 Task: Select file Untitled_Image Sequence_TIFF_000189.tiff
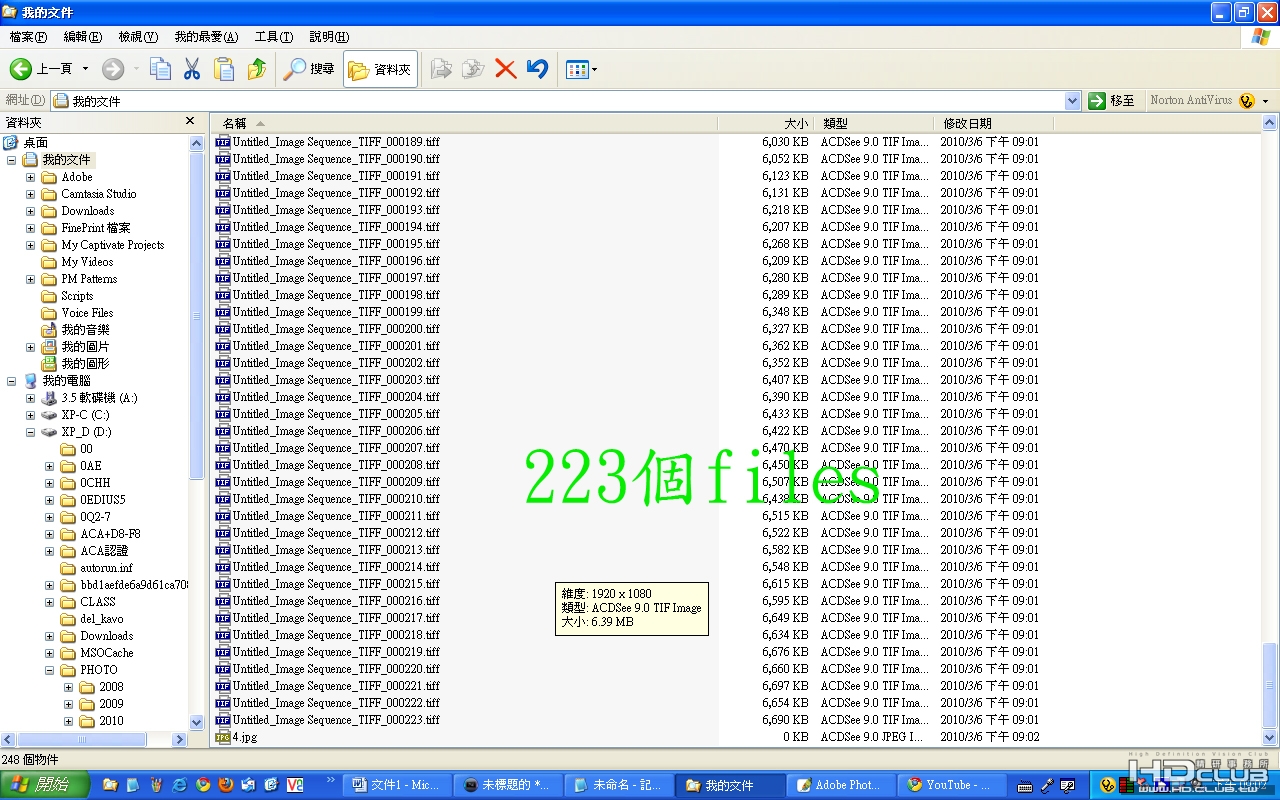click(x=336, y=142)
